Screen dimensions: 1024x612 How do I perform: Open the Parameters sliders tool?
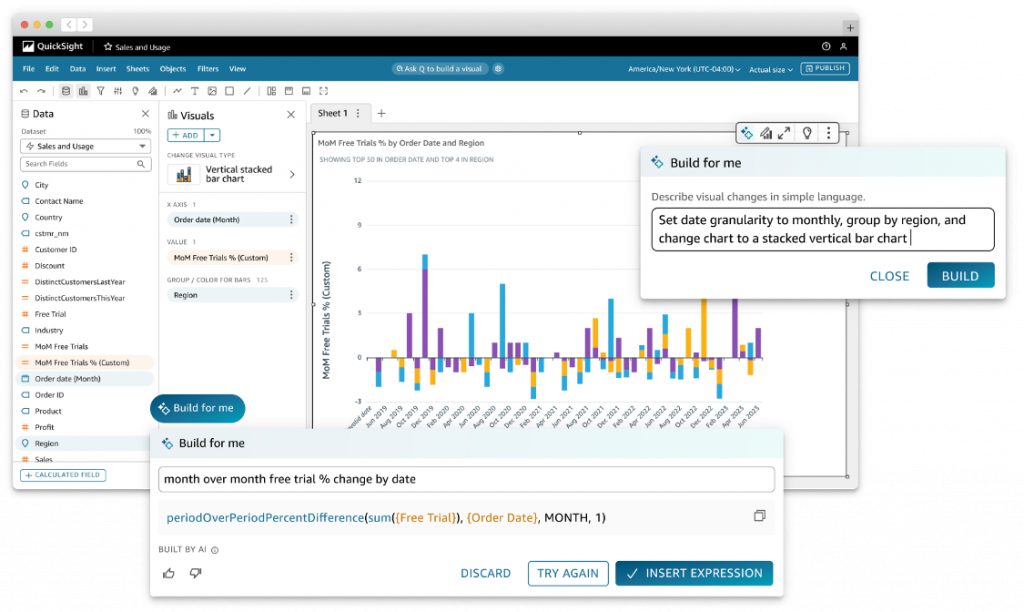tap(118, 91)
